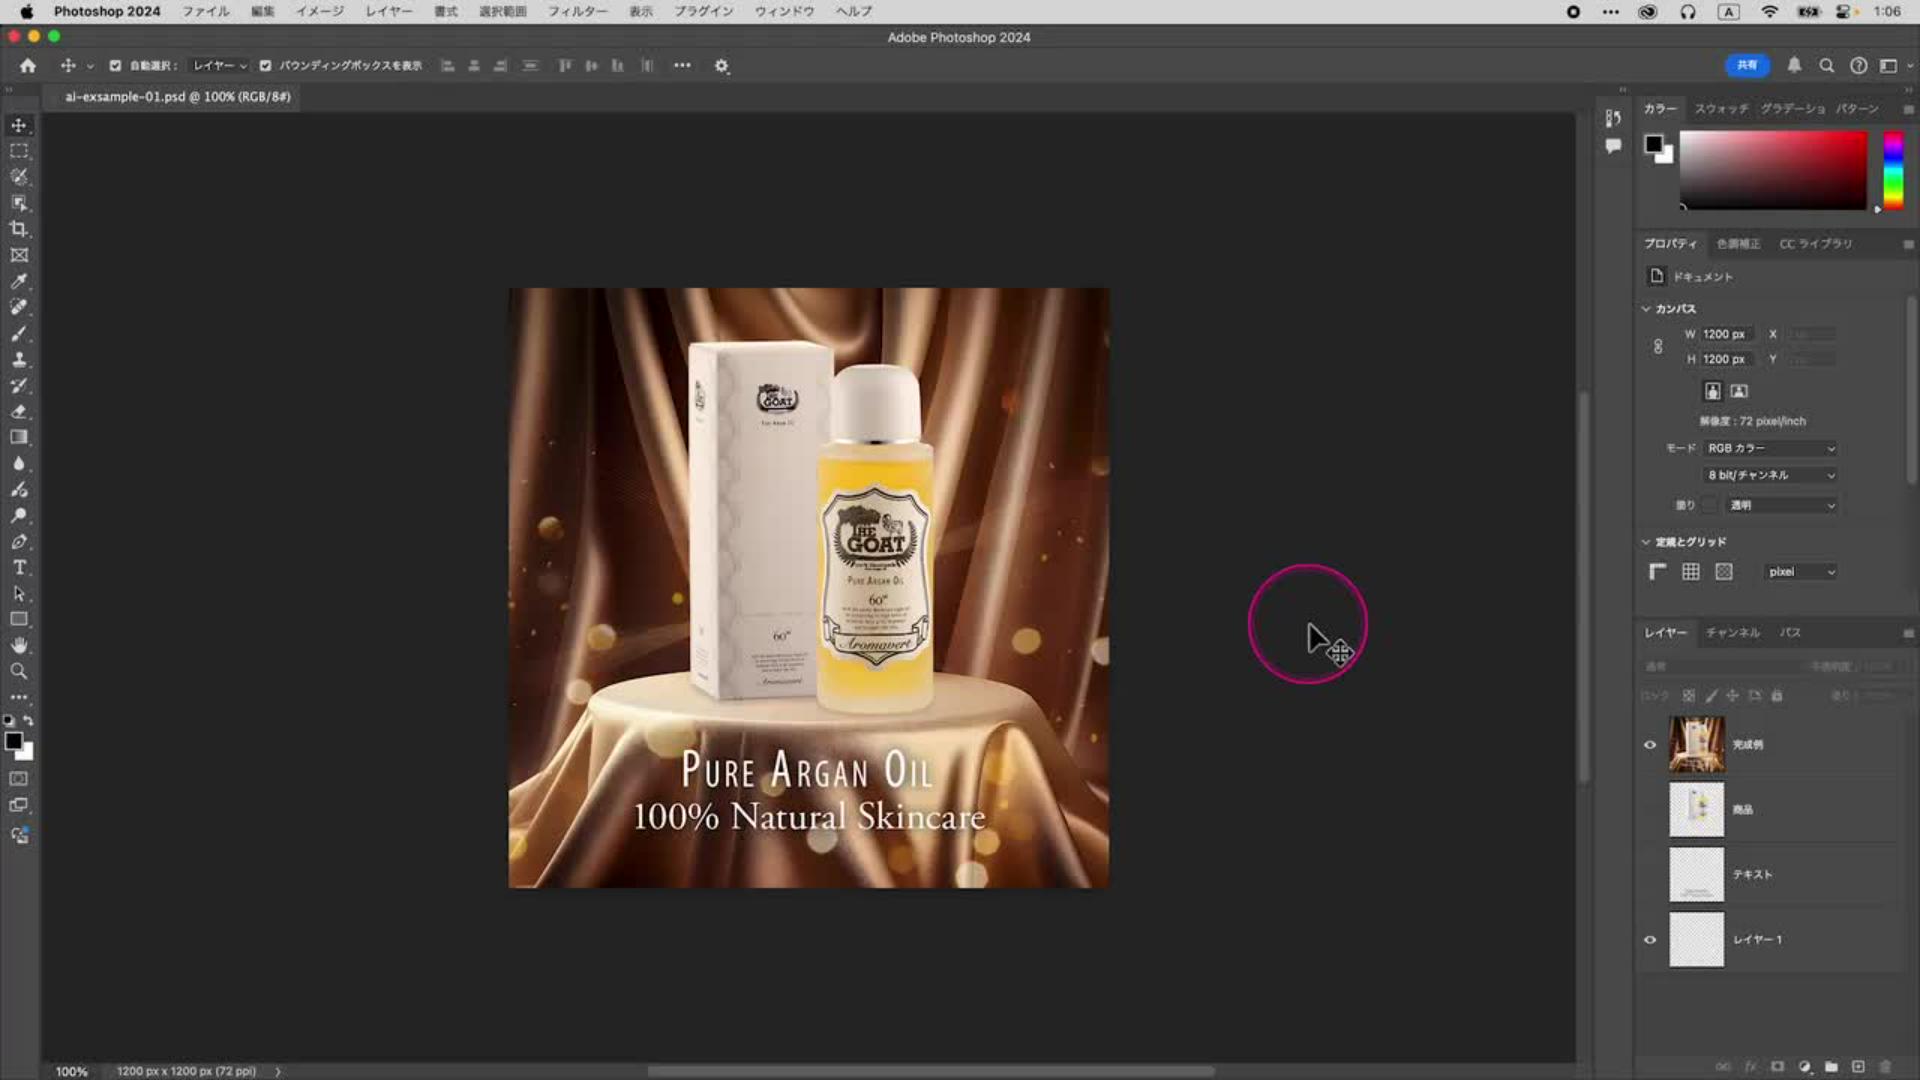The height and width of the screenshot is (1080, 1920).
Task: Toggle the auto-select checkbox
Action: pyautogui.click(x=115, y=66)
